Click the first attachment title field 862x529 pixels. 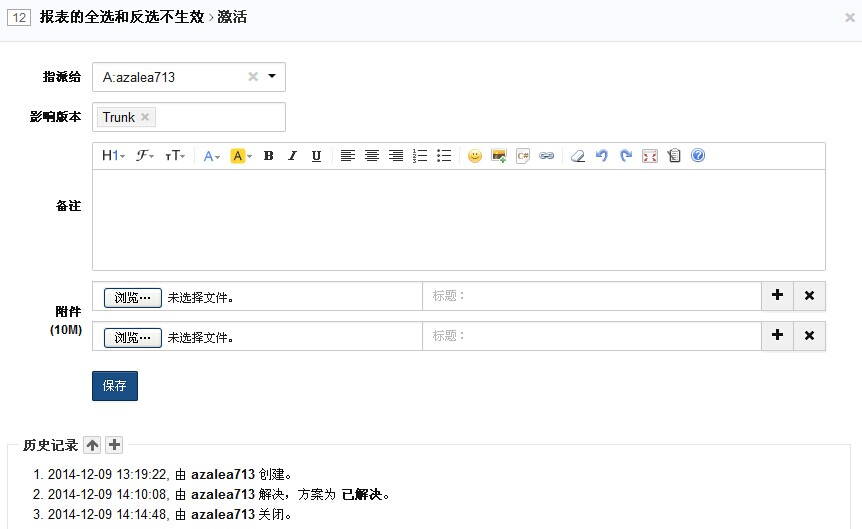[592, 296]
